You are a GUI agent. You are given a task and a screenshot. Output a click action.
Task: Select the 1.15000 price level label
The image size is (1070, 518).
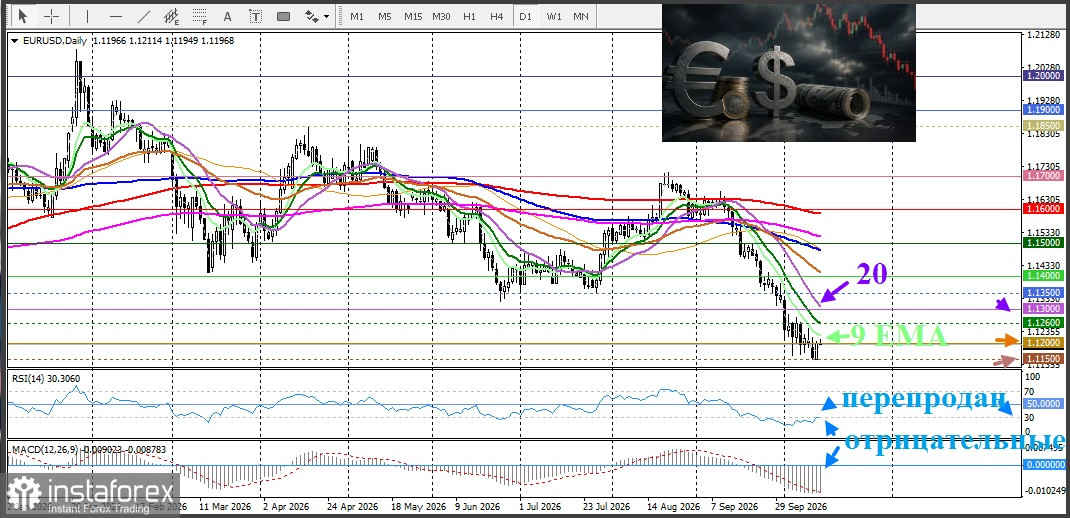[1043, 242]
